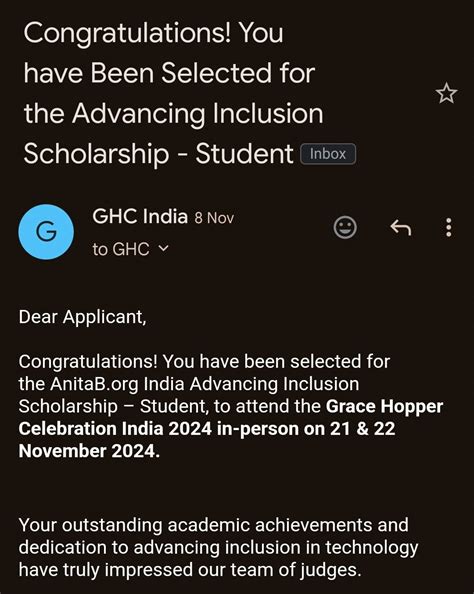474x594 pixels.
Task: Open the three-dot more options menu
Action: coord(449,228)
